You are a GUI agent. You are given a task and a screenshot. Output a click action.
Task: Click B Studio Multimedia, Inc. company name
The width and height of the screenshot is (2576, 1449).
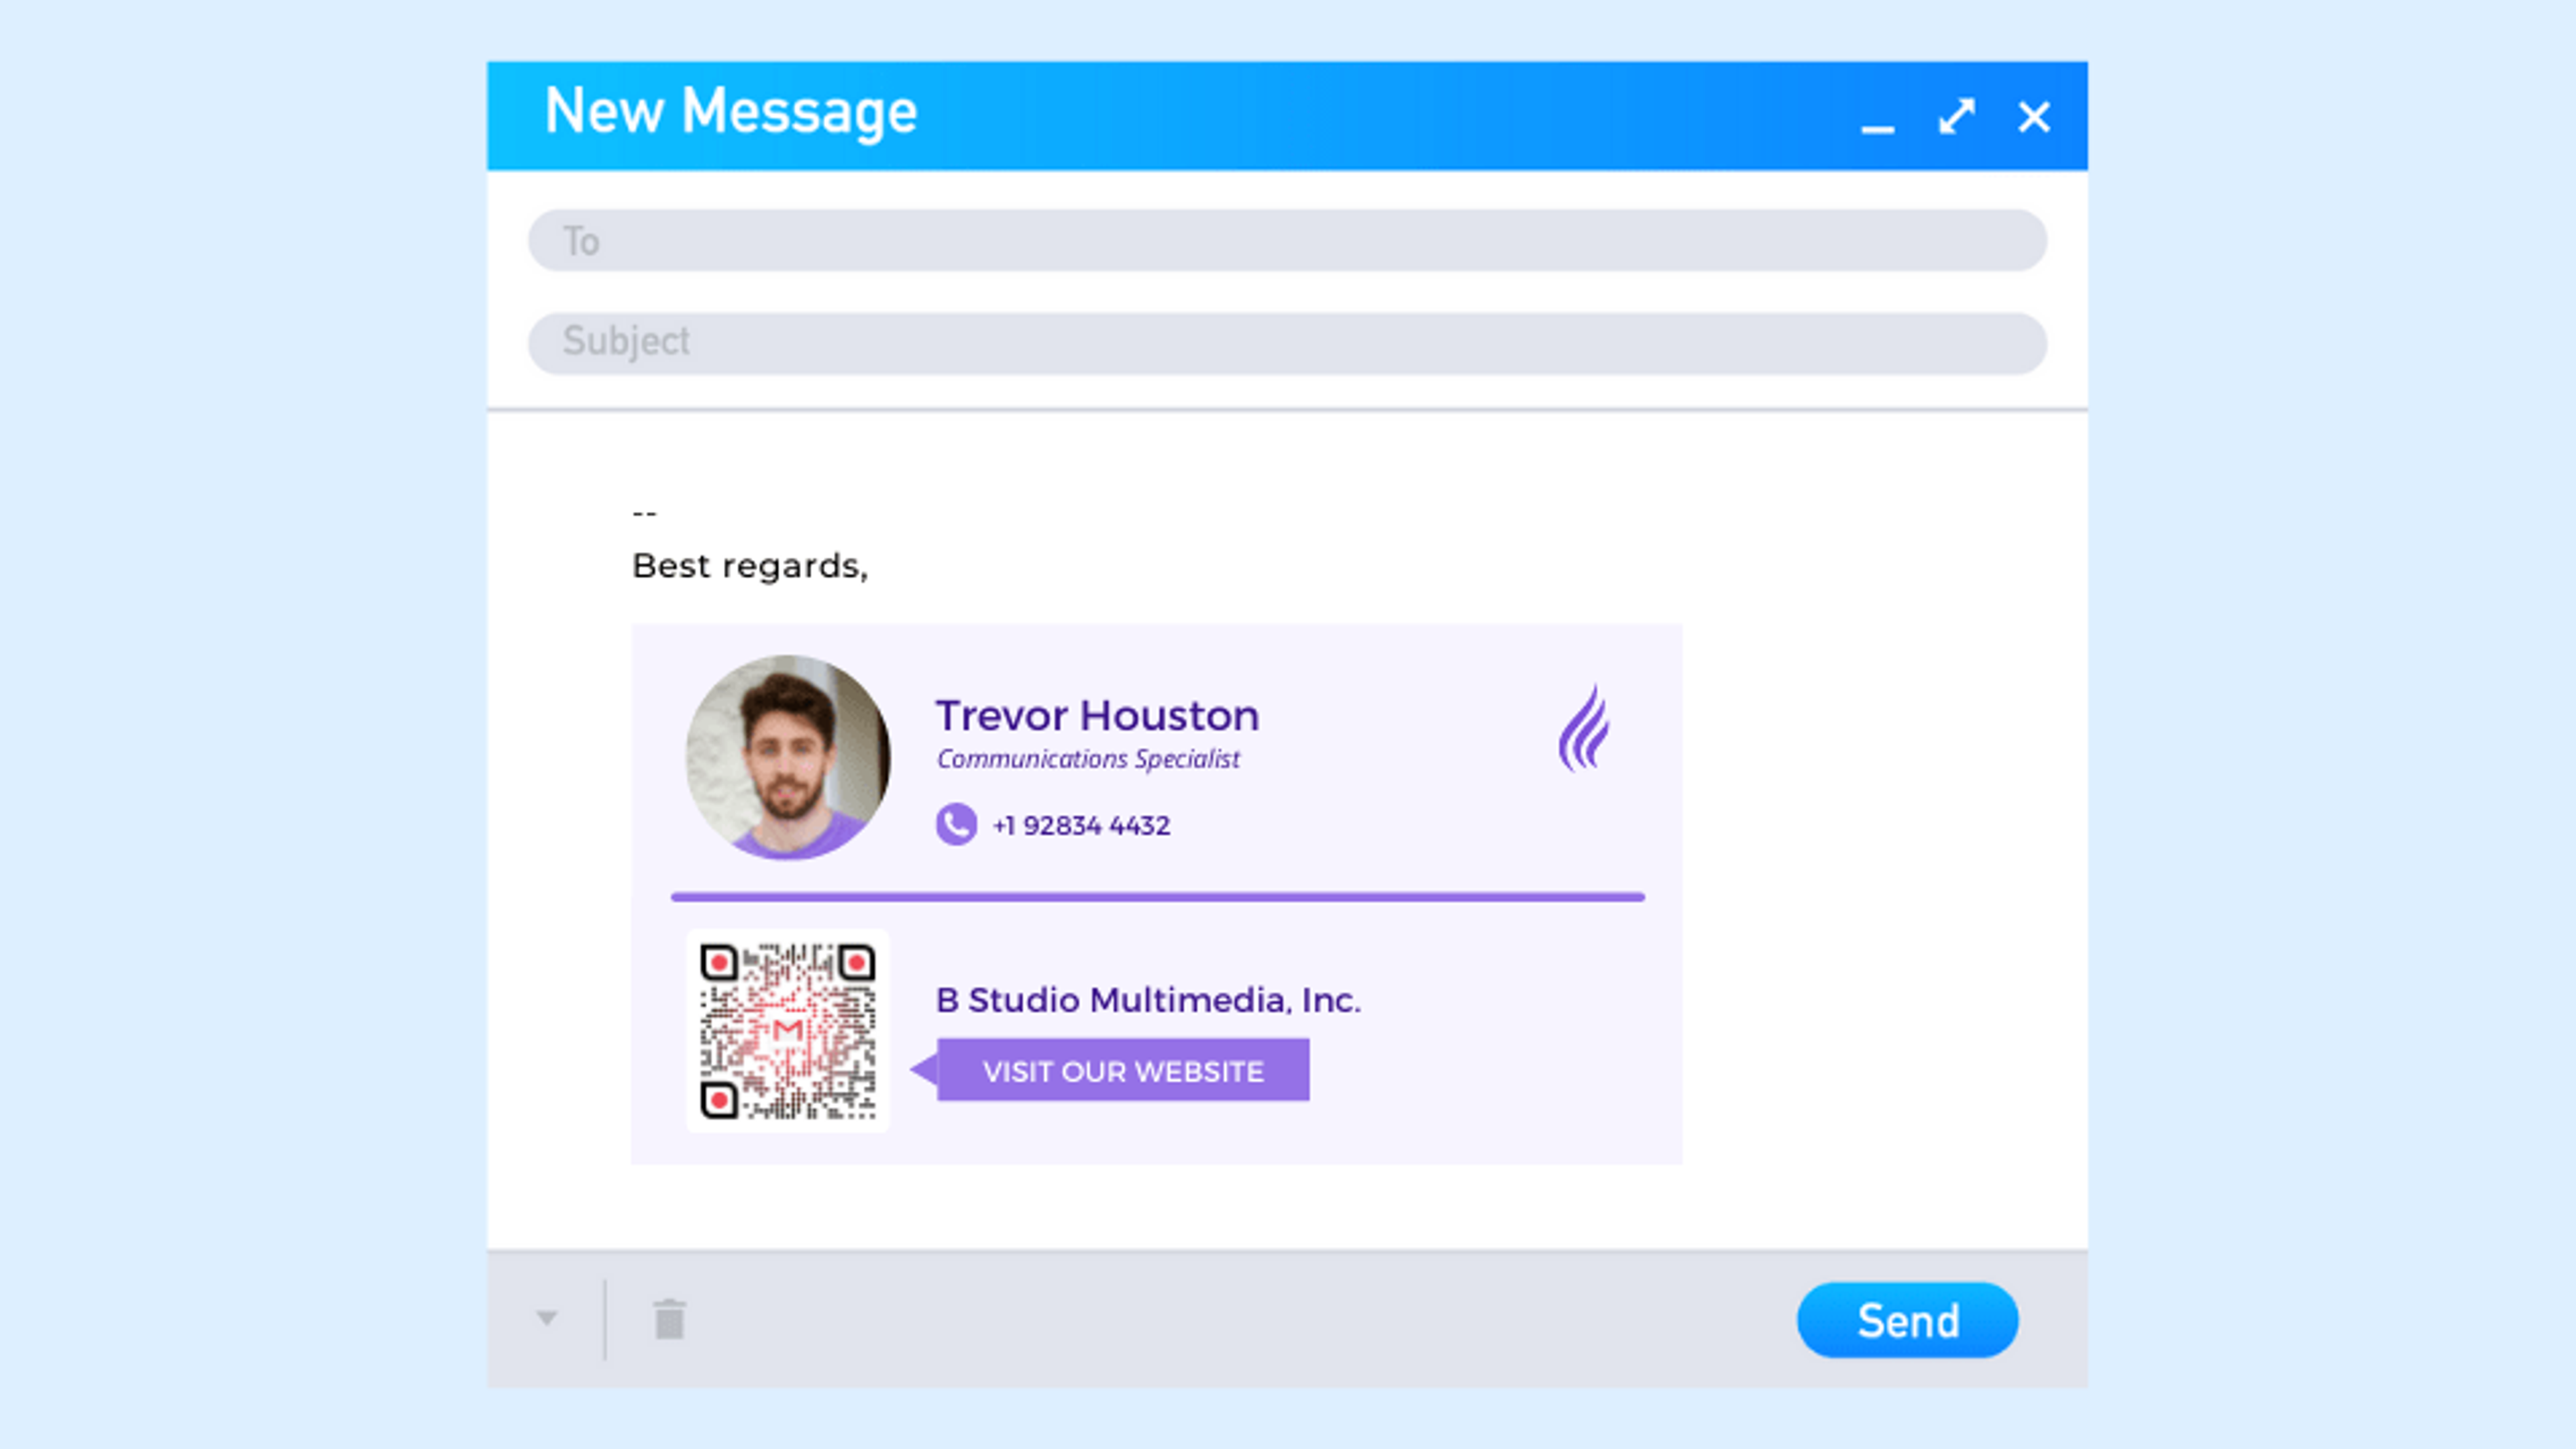[x=1148, y=1000]
